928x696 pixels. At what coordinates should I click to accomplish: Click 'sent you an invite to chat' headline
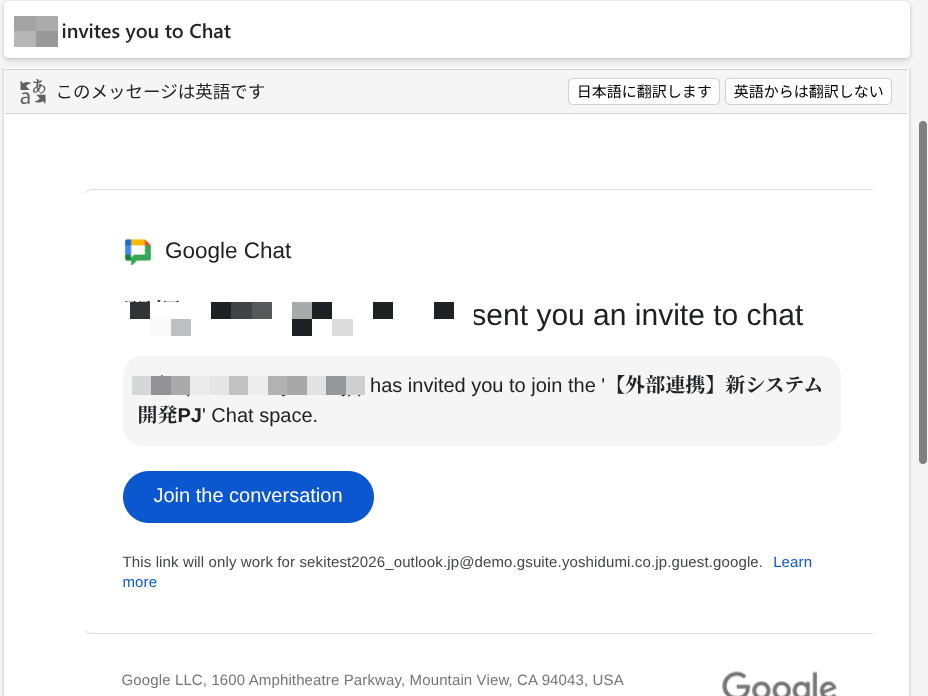click(637, 315)
